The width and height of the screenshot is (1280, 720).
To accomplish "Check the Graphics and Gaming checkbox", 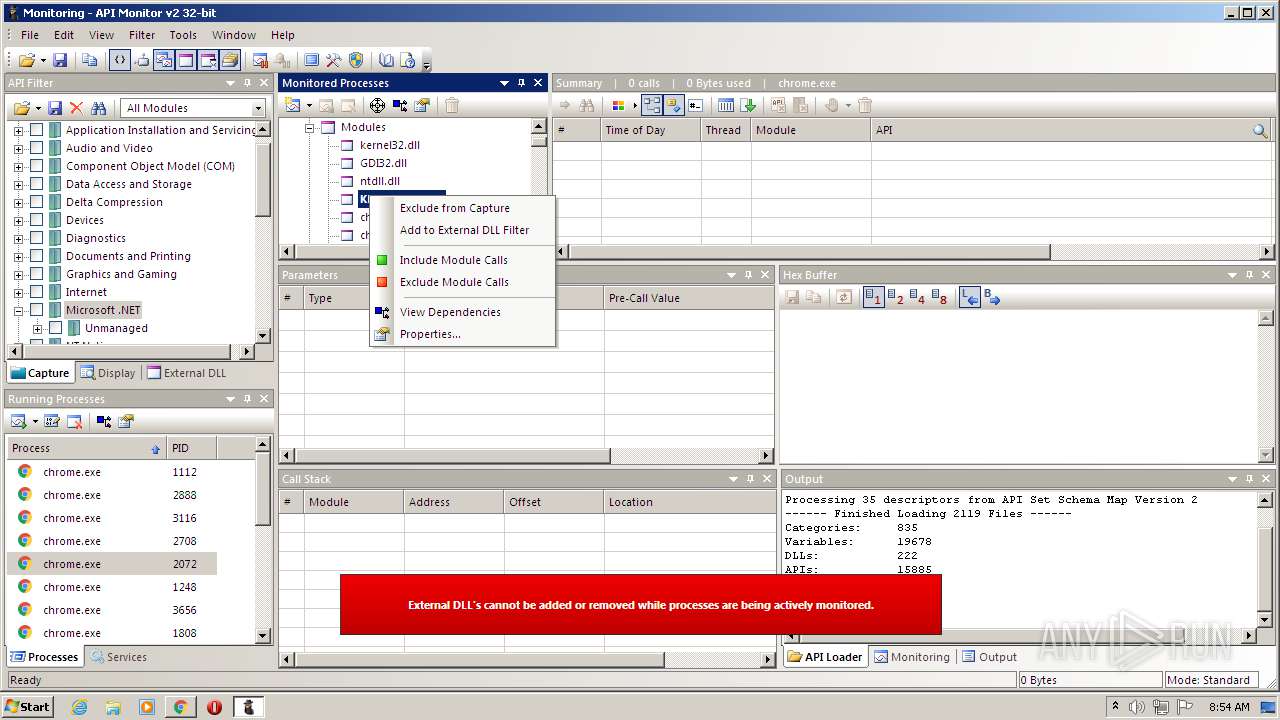I will click(37, 274).
